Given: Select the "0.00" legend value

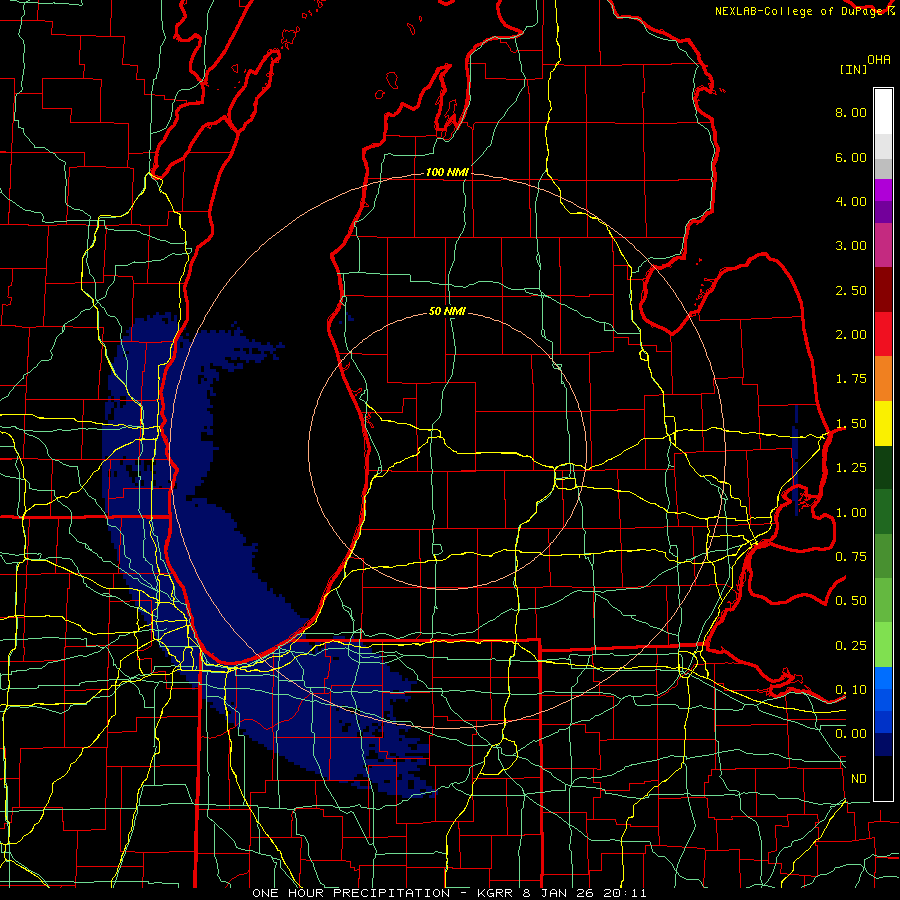Looking at the screenshot, I should click(851, 734).
